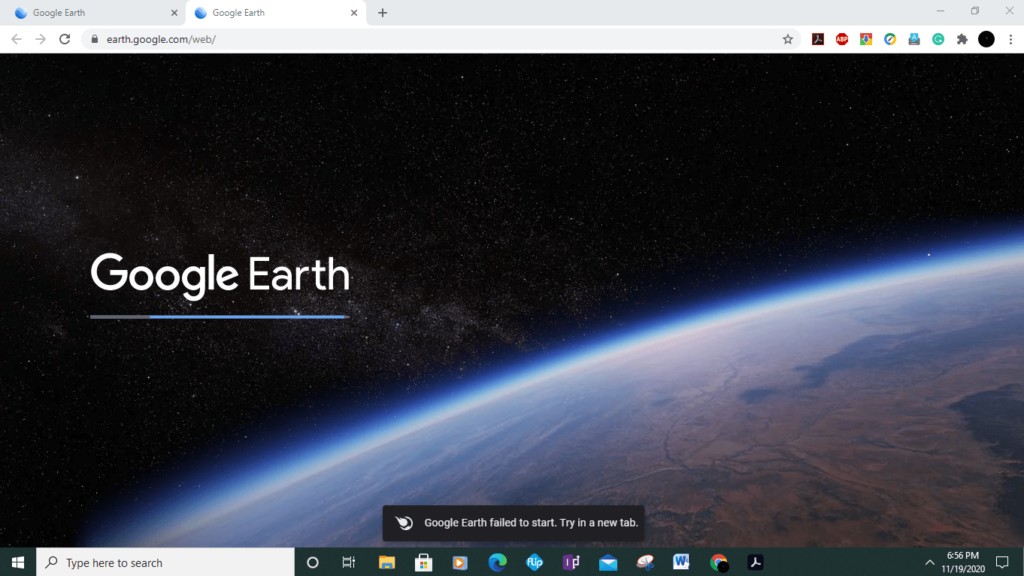Open a new browser tab

[x=383, y=13]
